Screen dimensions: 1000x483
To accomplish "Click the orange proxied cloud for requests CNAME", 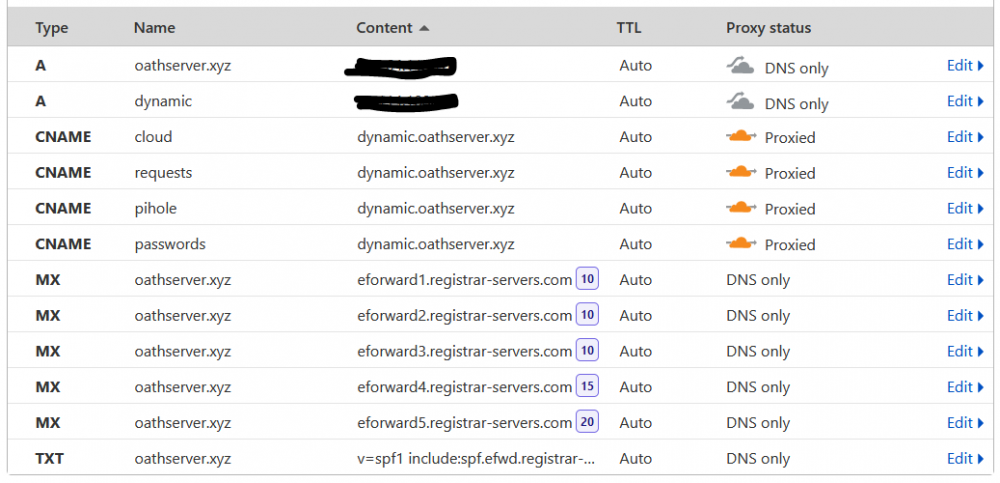I will pos(740,172).
